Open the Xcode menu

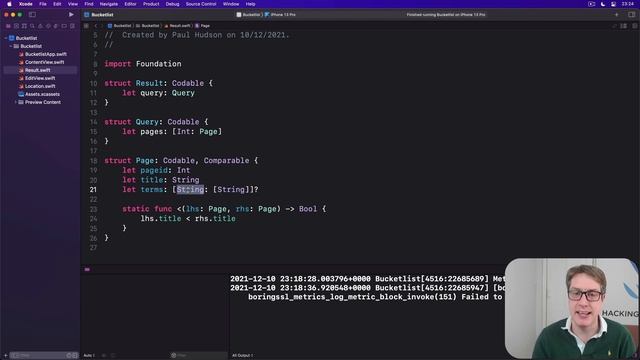pos(26,4)
